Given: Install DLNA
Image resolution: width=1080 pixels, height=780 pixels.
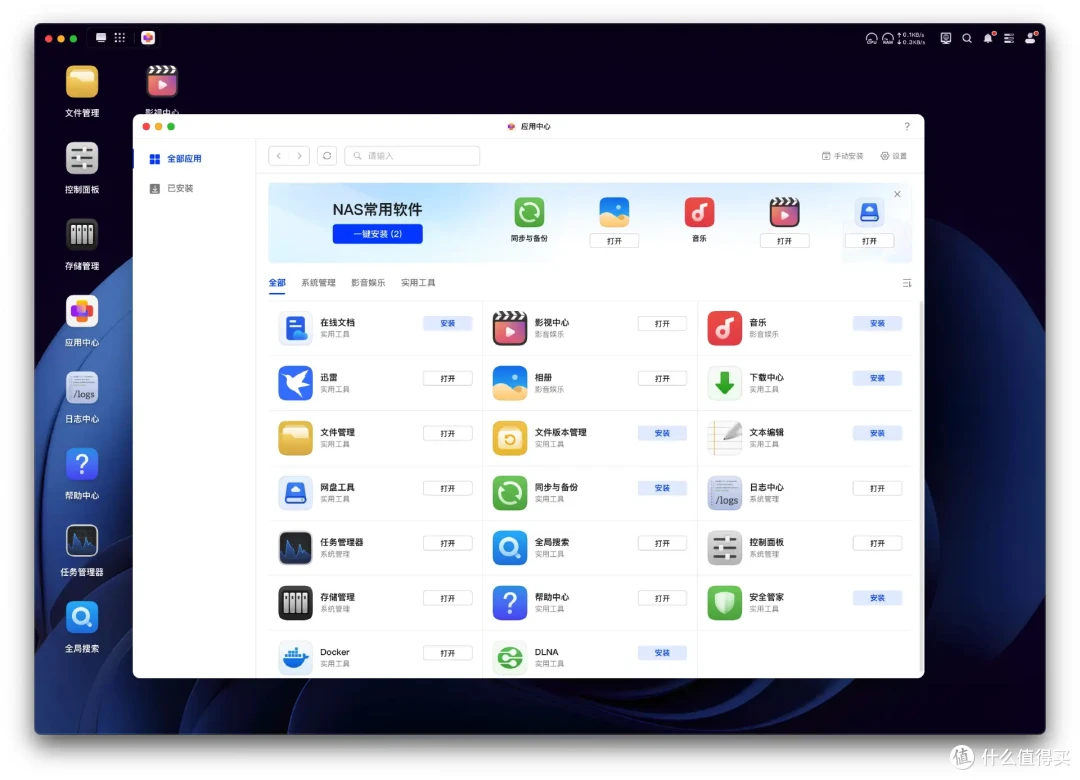Looking at the screenshot, I should [662, 653].
